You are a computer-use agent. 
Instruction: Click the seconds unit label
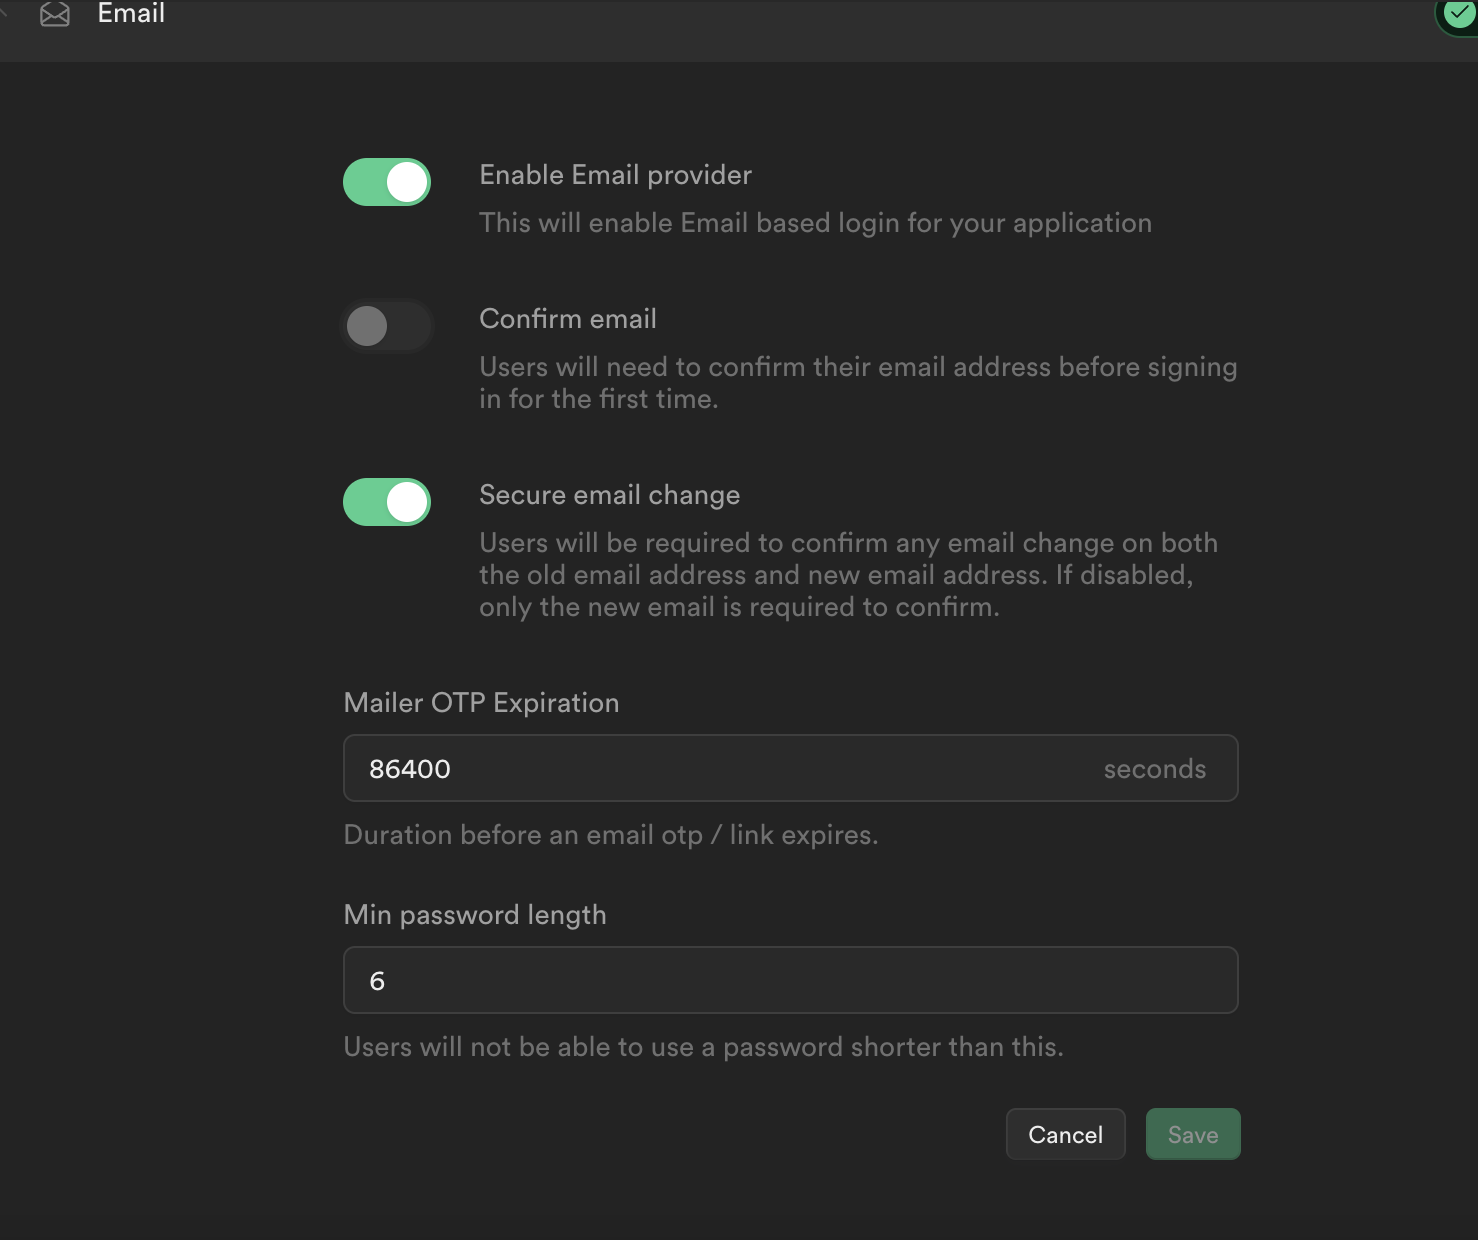1155,768
